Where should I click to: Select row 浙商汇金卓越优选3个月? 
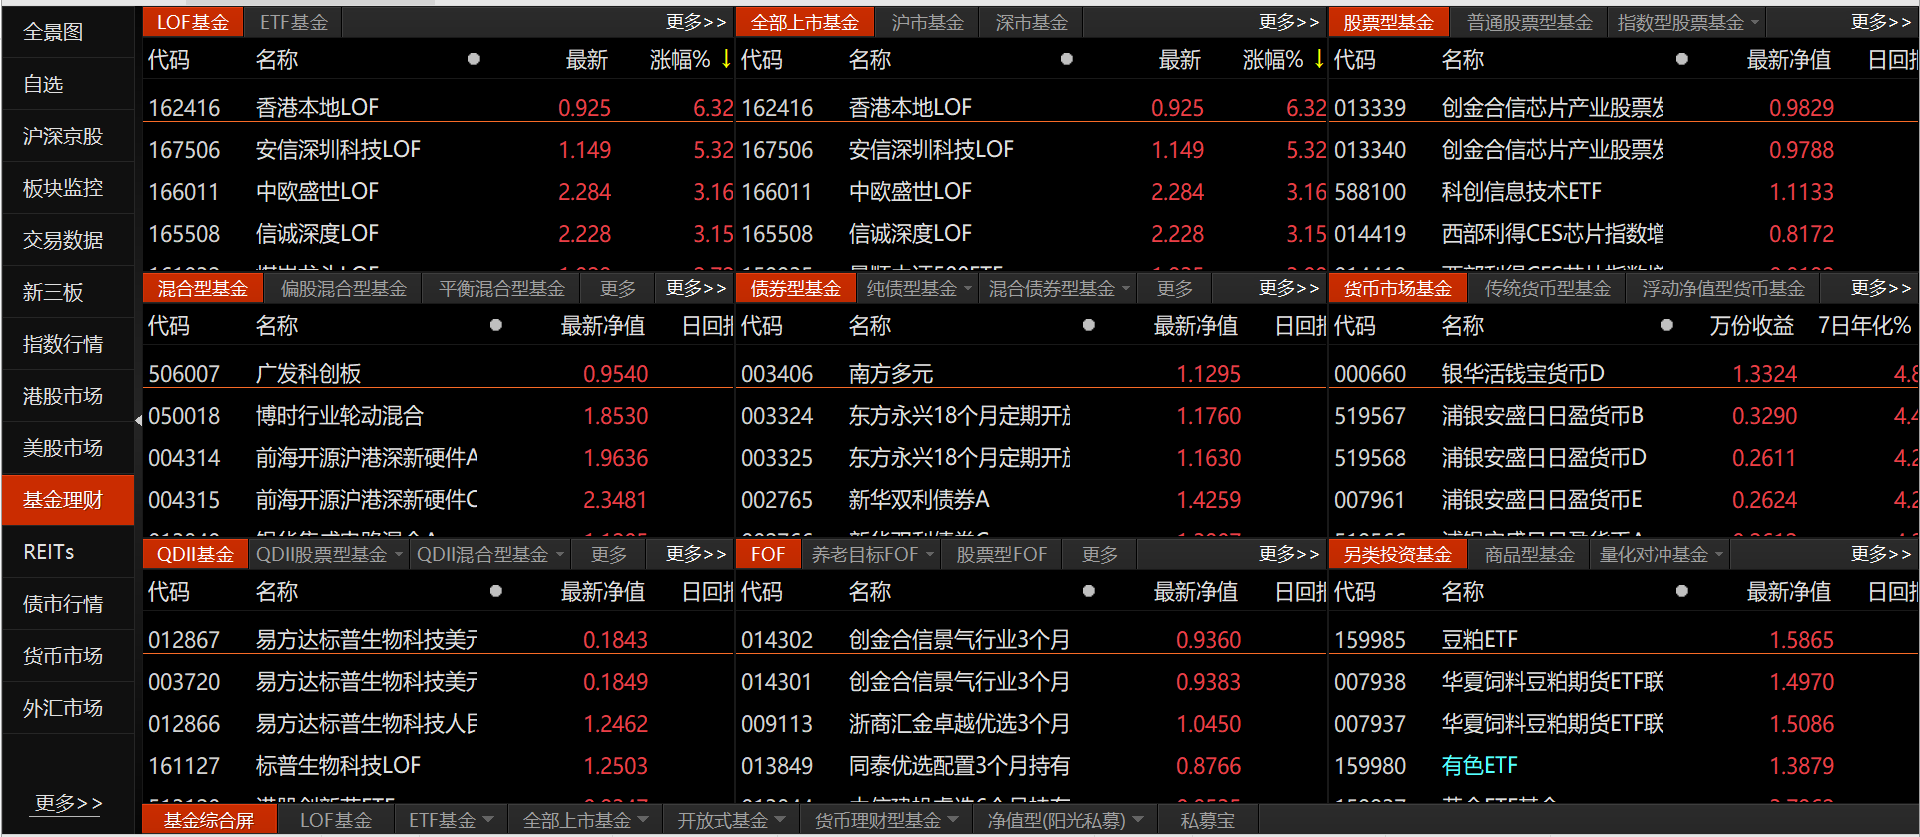click(1032, 723)
